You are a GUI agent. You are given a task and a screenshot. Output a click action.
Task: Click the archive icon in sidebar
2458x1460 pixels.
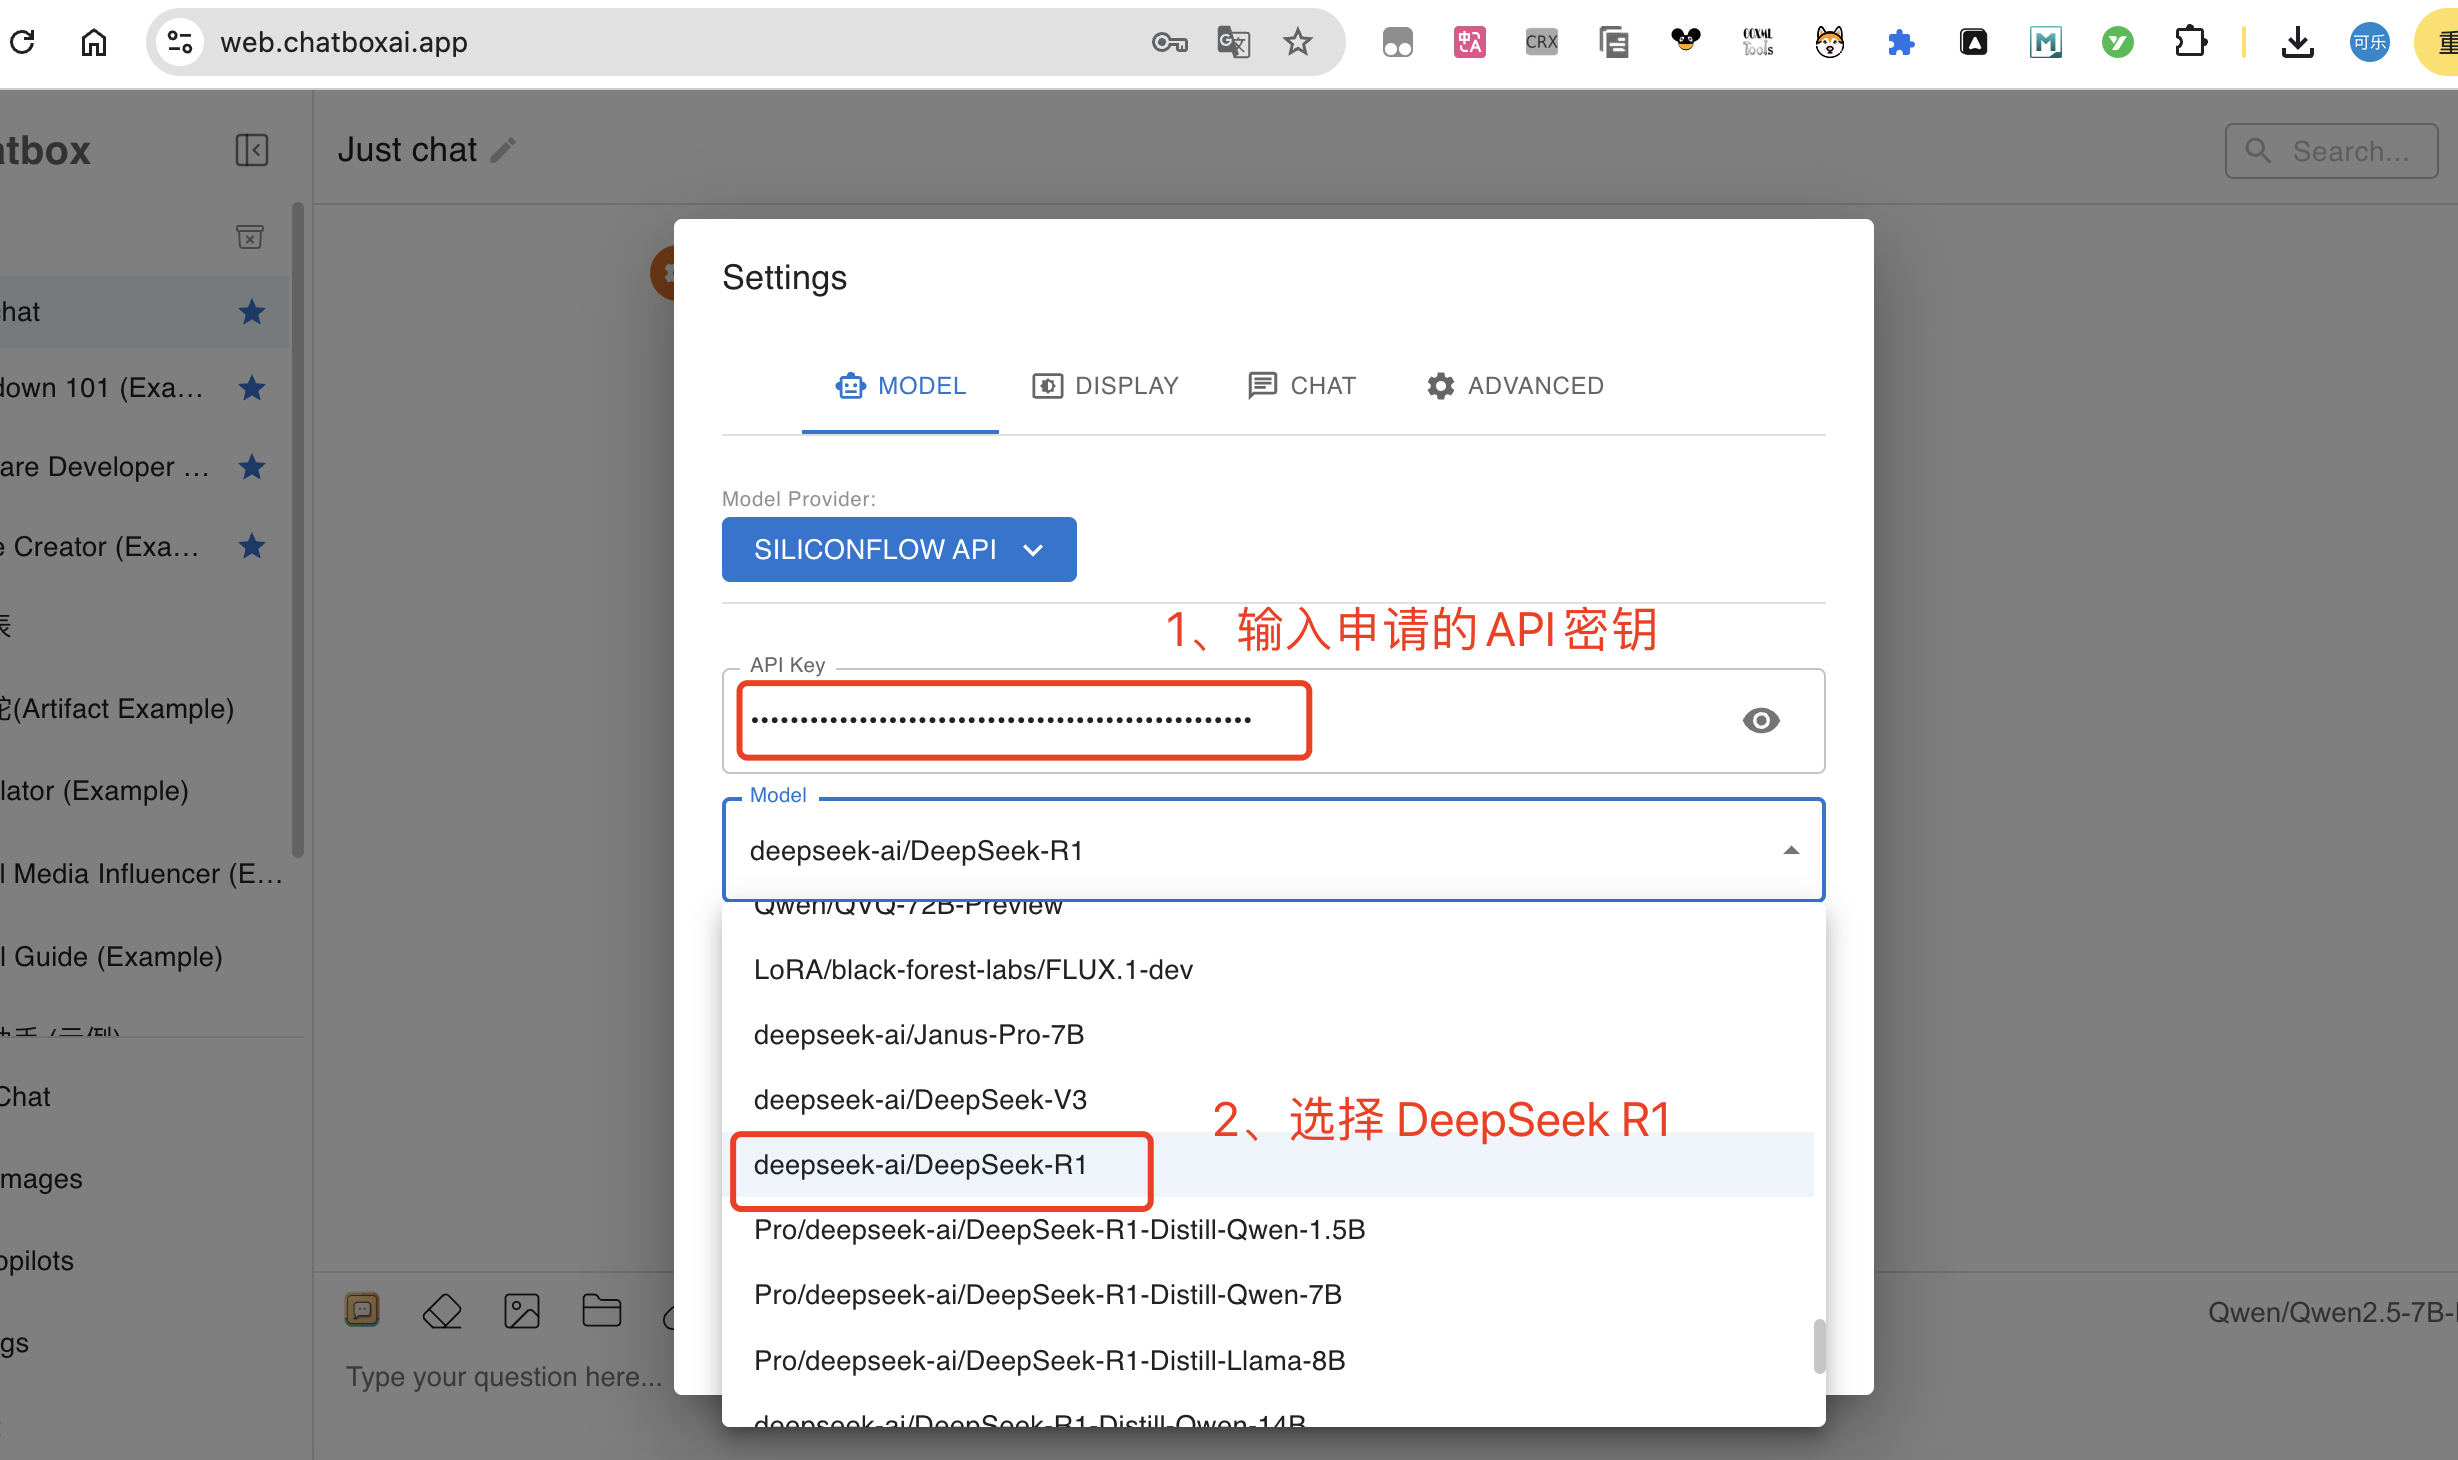(249, 236)
